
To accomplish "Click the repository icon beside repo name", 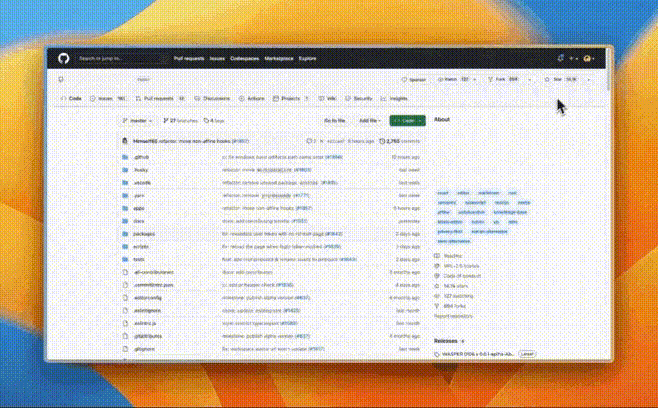I will pos(61,79).
